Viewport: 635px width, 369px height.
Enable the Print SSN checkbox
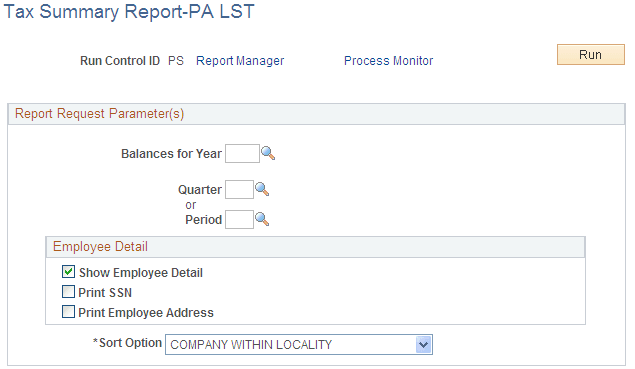coord(68,292)
